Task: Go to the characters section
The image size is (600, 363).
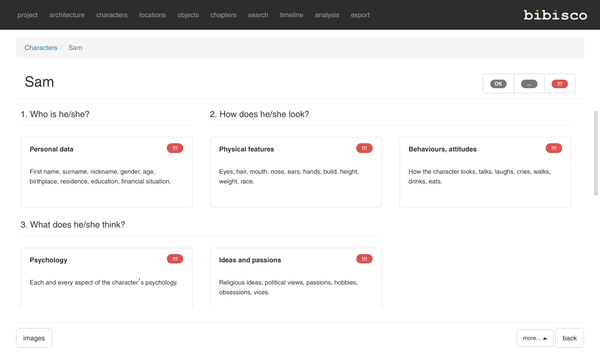Action: click(x=112, y=15)
